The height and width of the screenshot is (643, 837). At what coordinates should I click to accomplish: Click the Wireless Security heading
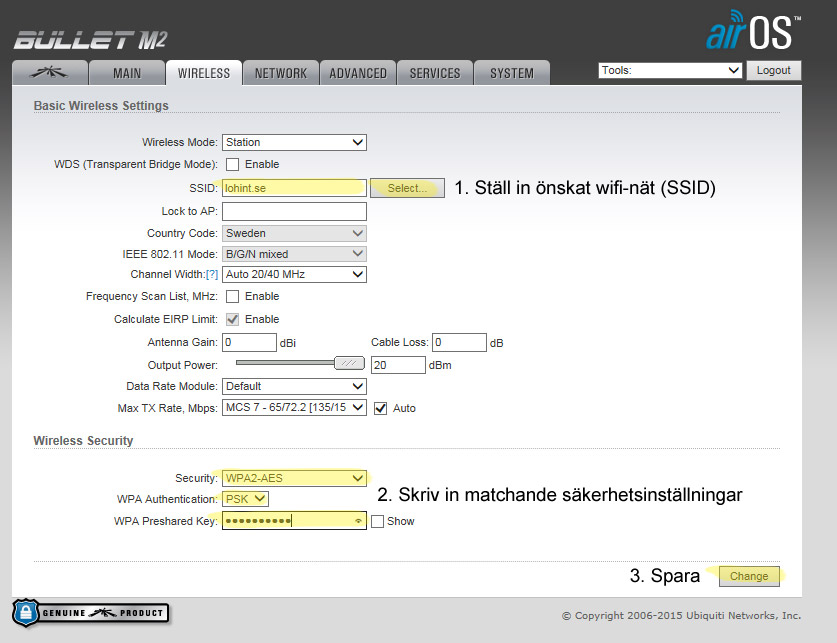(83, 441)
